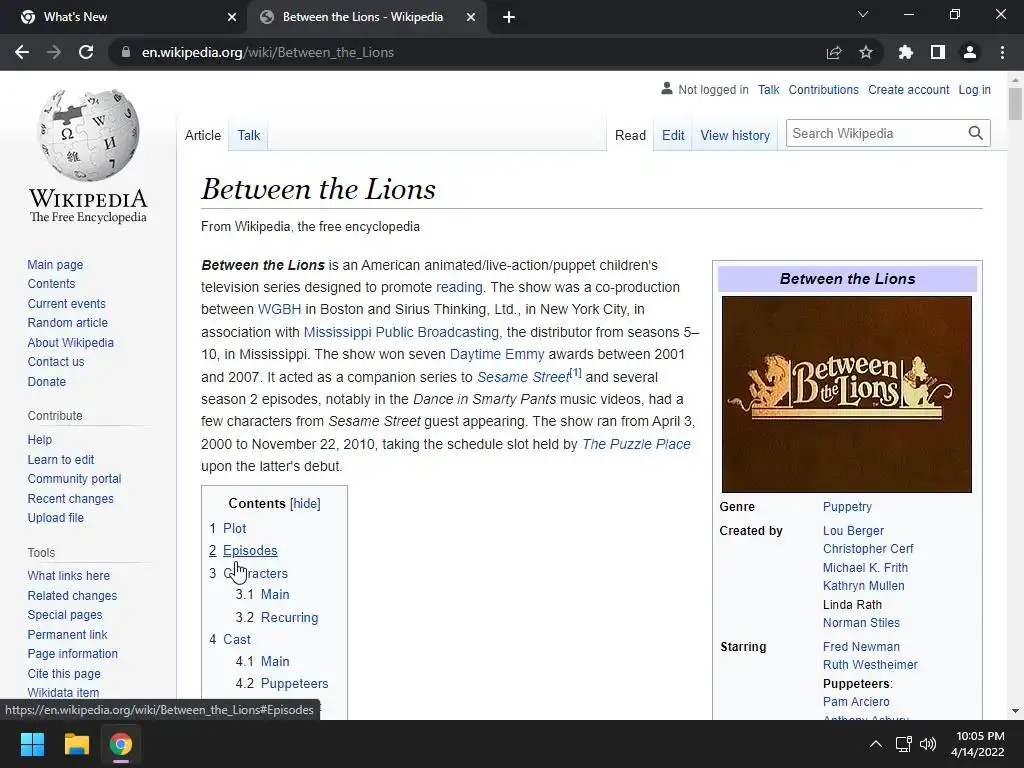Click the address bar URL
Viewport: 1024px width, 768px height.
point(268,52)
